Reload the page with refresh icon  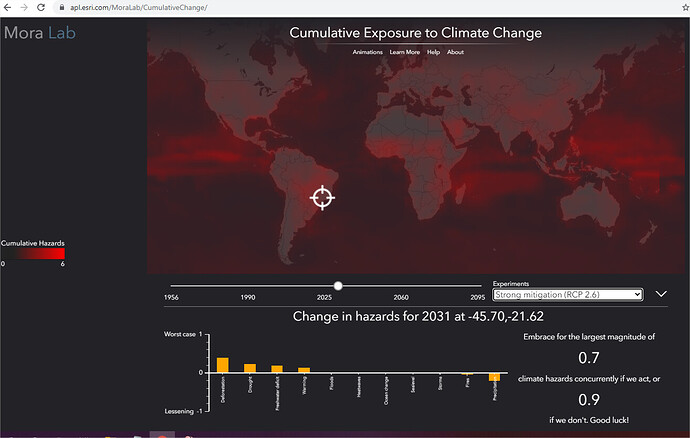41,7
